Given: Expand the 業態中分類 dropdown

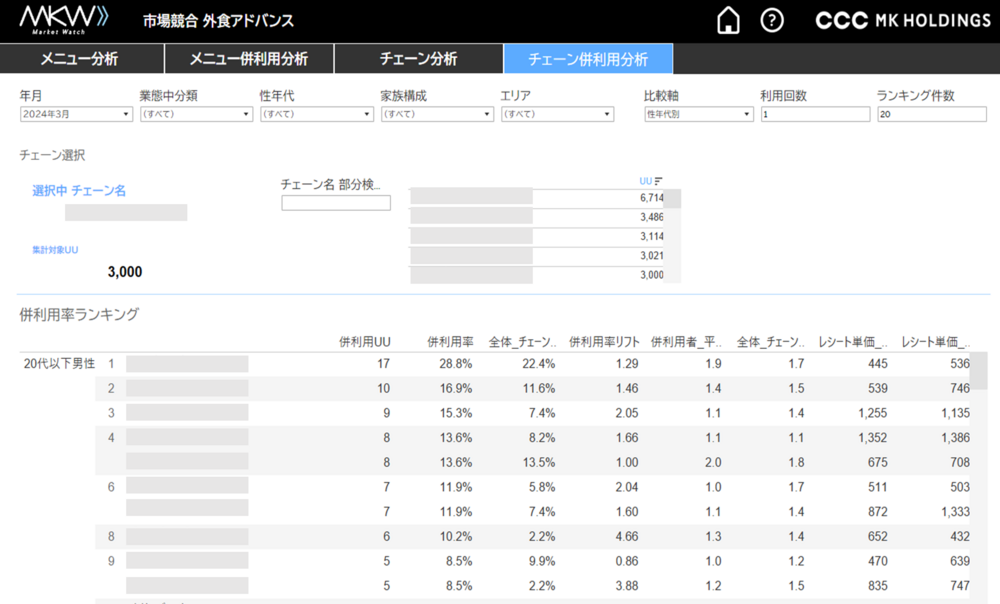Looking at the screenshot, I should tap(196, 115).
